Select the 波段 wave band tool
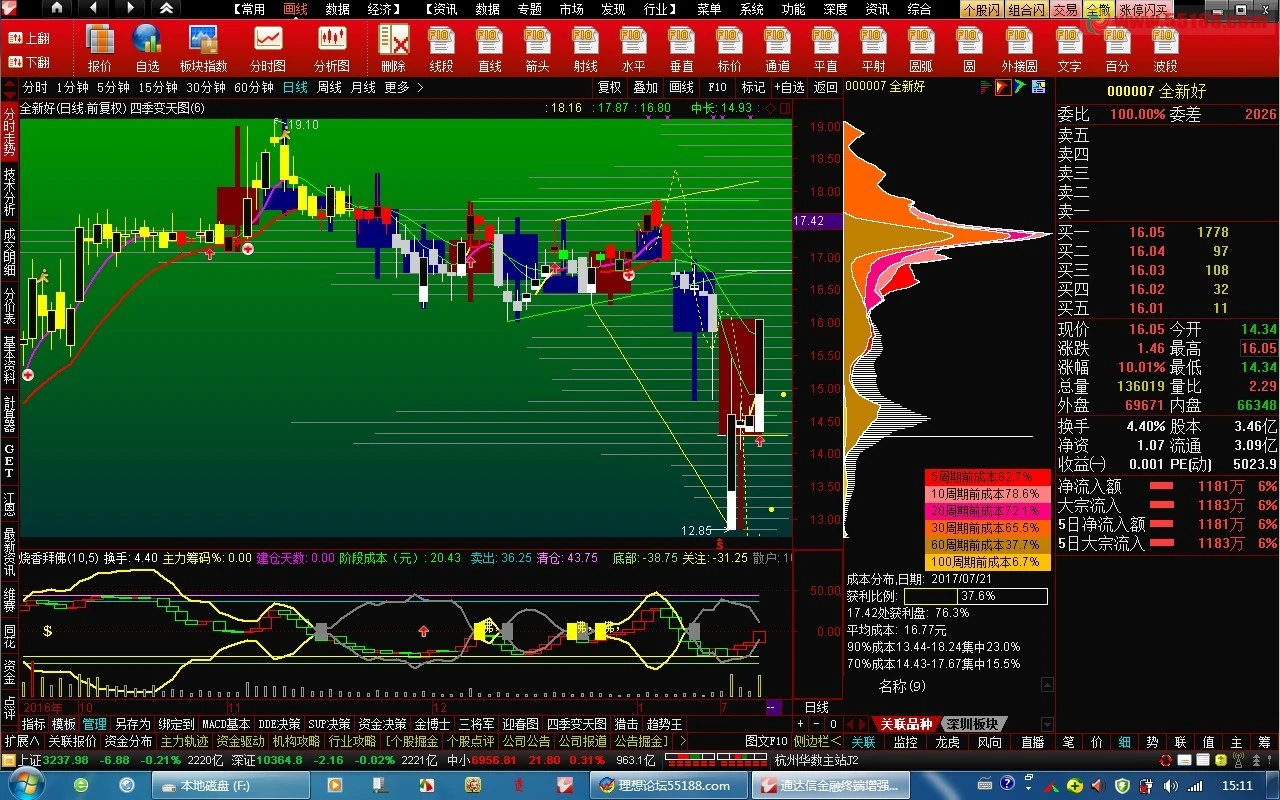 coord(1165,48)
